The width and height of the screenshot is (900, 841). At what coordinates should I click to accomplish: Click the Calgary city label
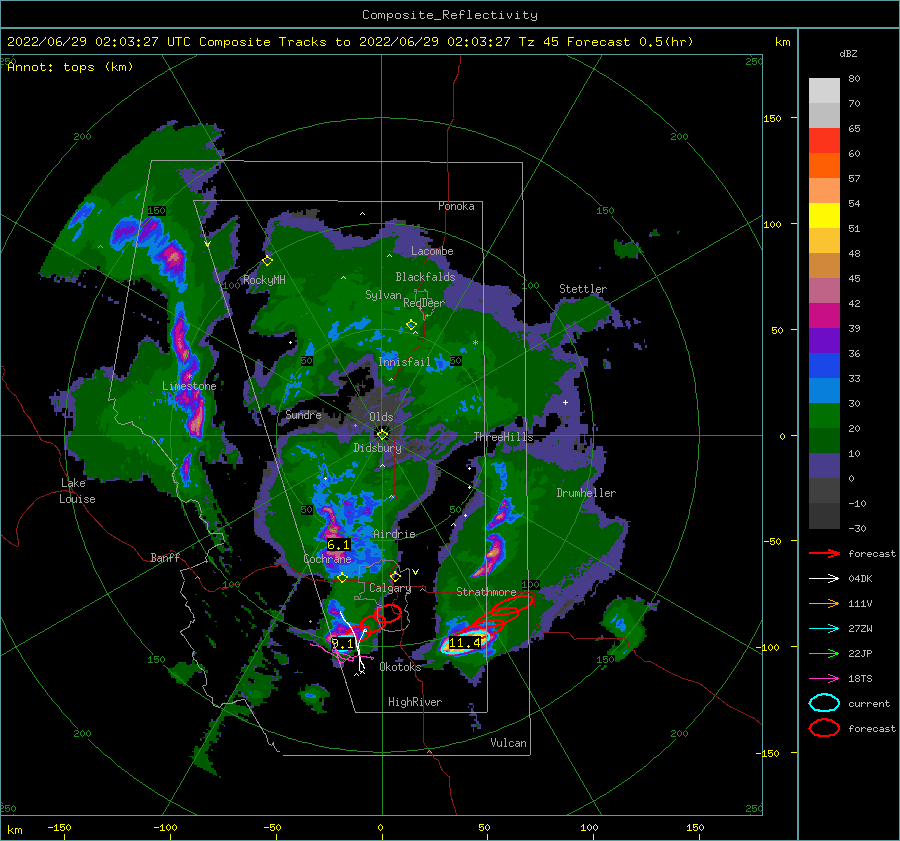[390, 588]
